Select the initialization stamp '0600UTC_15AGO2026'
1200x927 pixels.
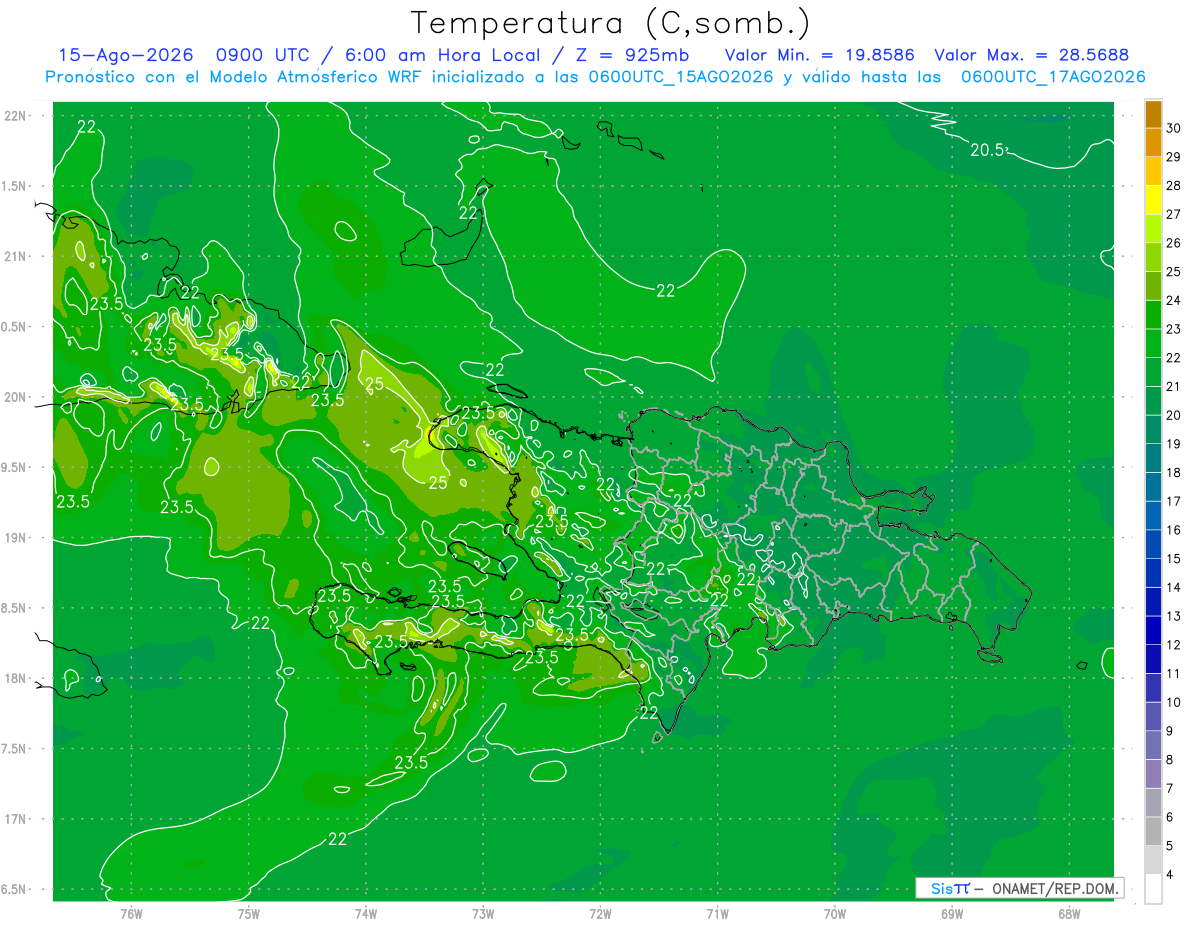pyautogui.click(x=680, y=77)
